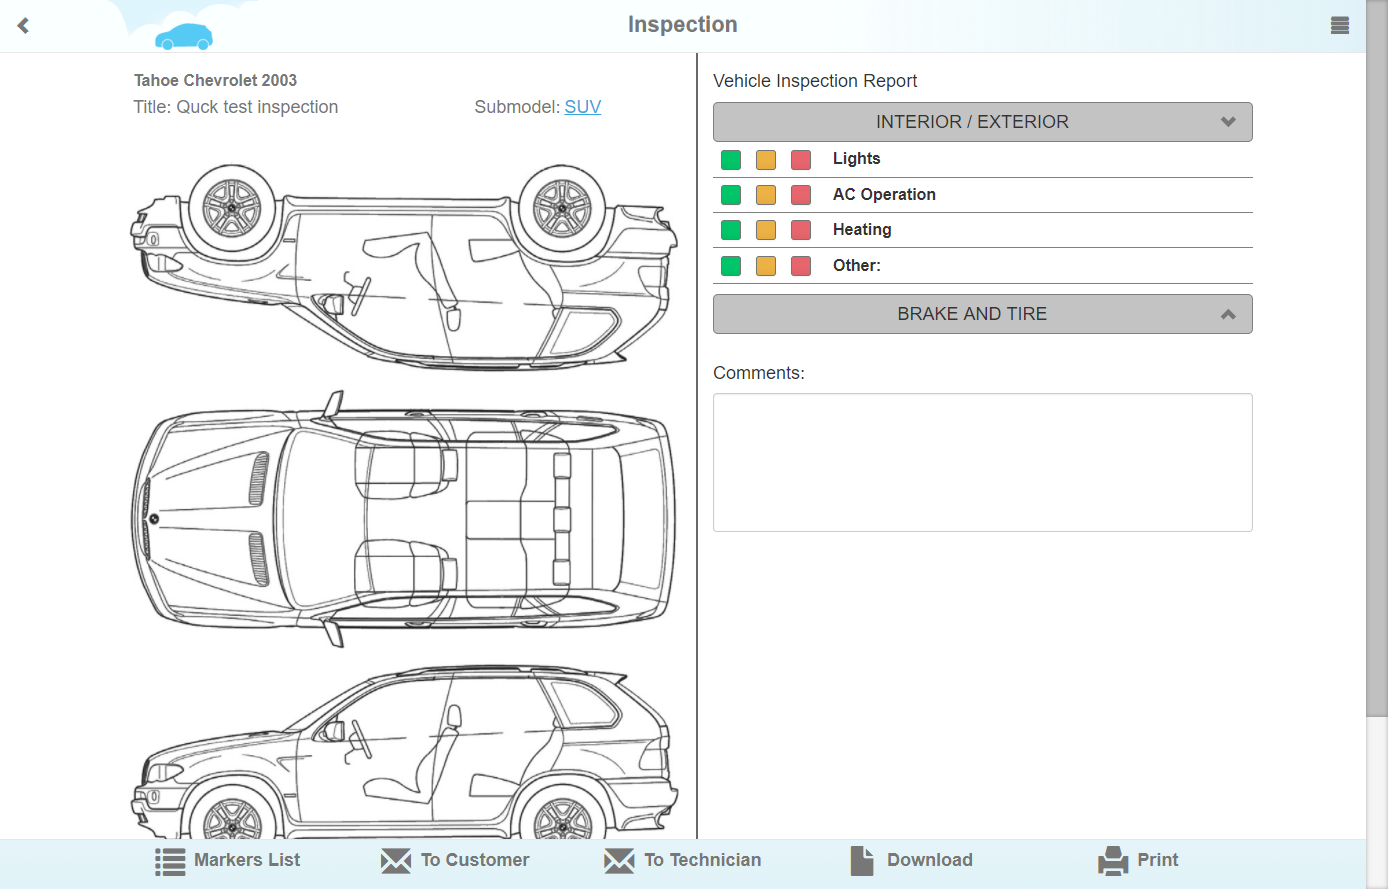Send the inspection To Customer
This screenshot has width=1388, height=889.
(456, 860)
